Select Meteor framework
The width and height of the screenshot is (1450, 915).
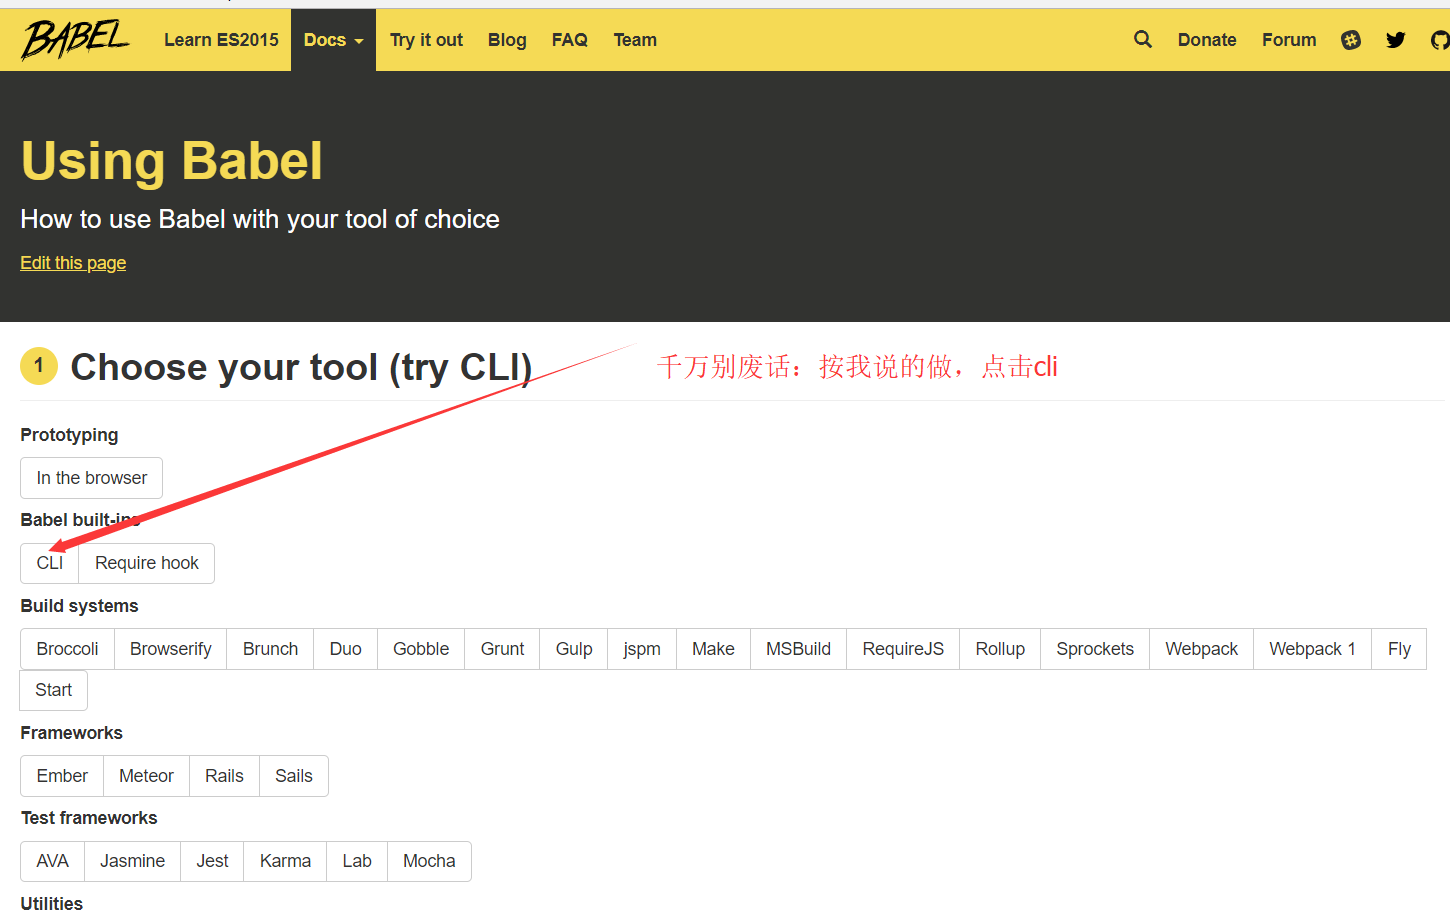(x=146, y=776)
